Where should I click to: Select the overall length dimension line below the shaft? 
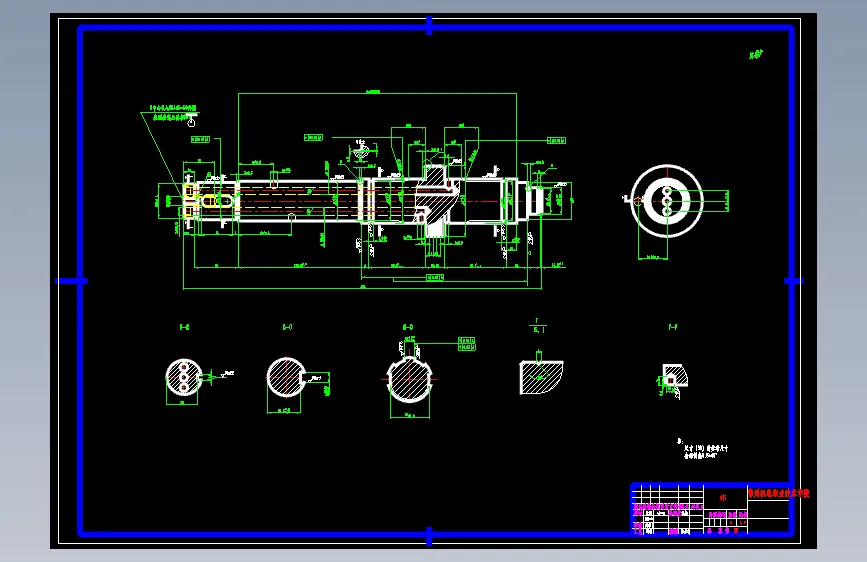(x=362, y=288)
